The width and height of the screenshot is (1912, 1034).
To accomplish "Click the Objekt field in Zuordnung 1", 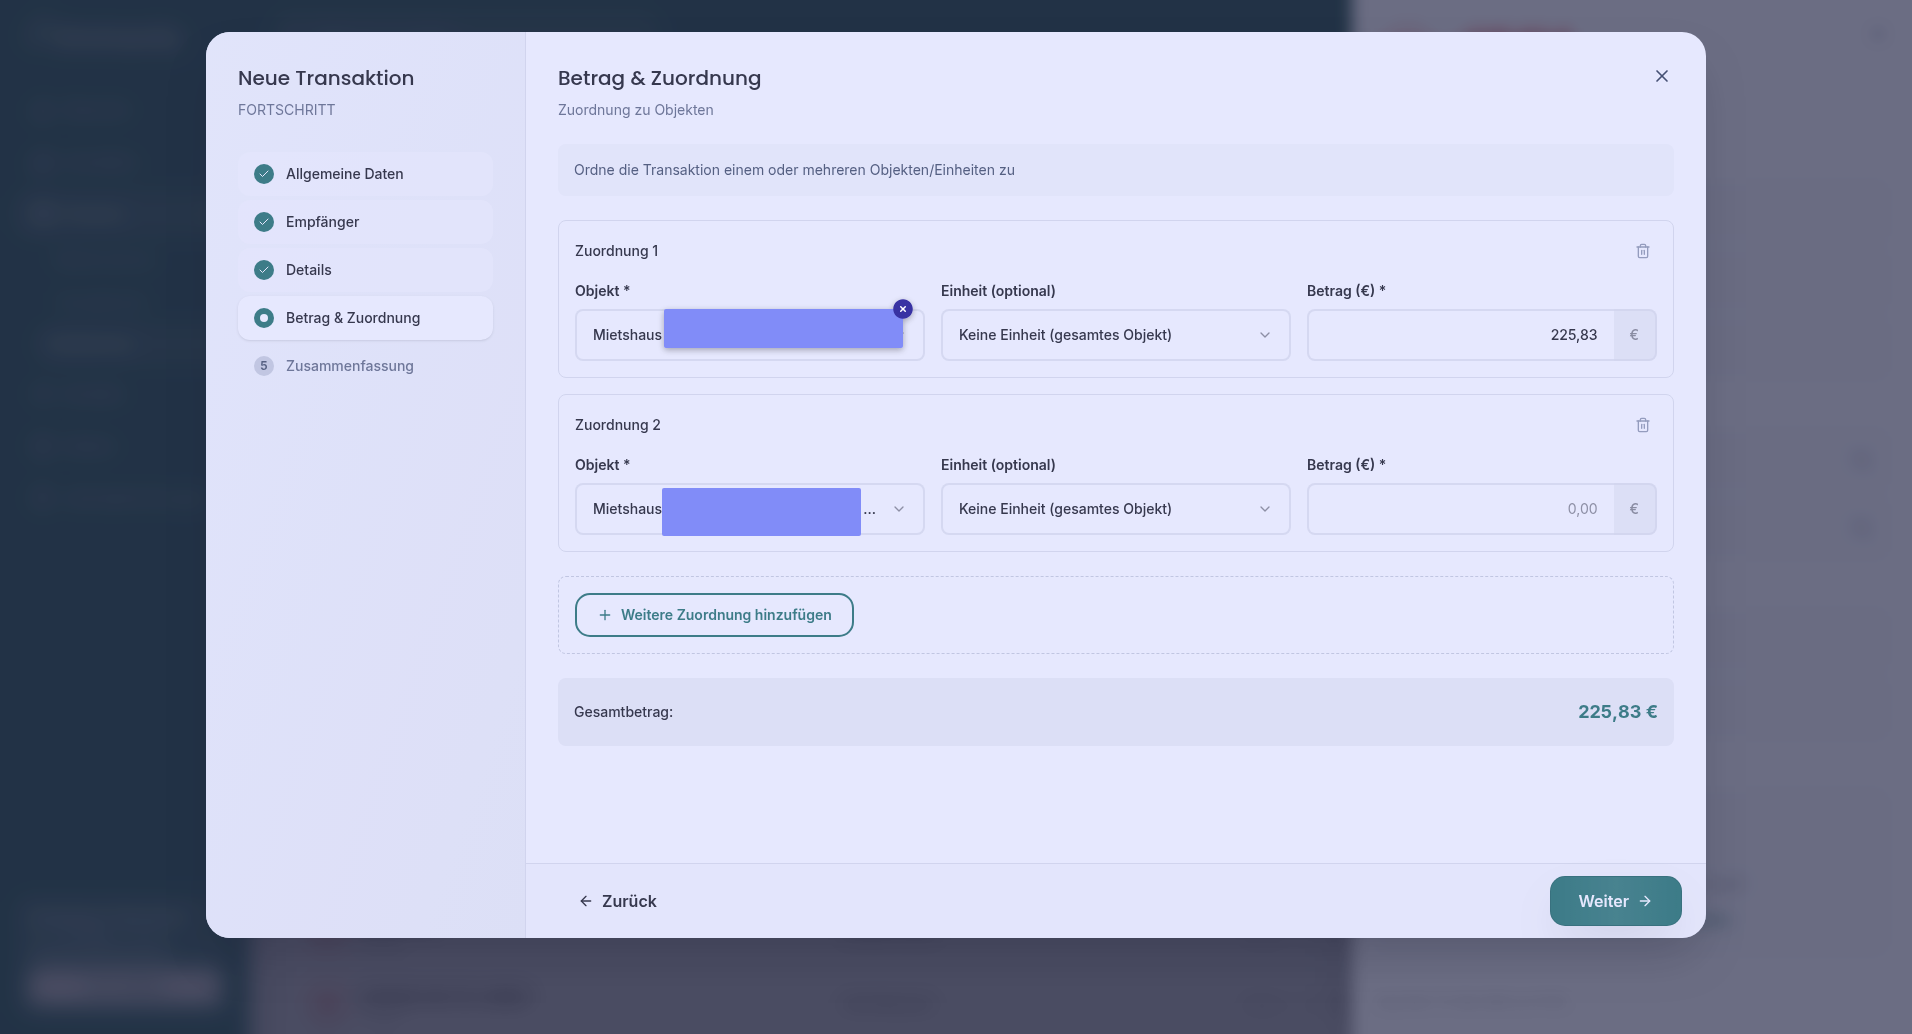I will tap(750, 335).
